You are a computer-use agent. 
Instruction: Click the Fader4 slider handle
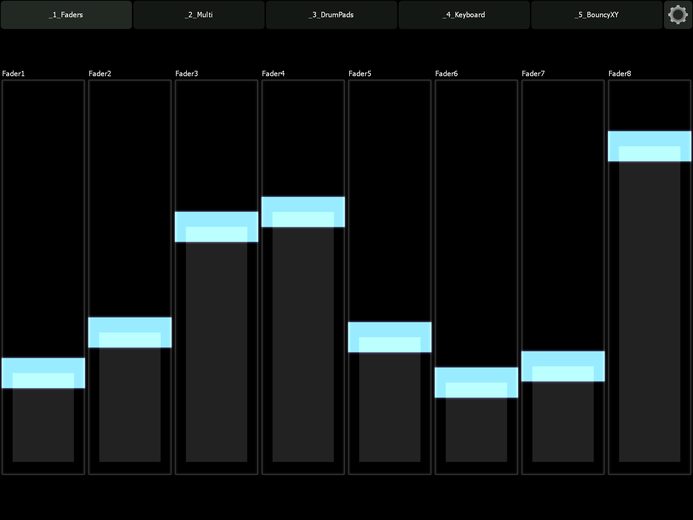(x=303, y=212)
